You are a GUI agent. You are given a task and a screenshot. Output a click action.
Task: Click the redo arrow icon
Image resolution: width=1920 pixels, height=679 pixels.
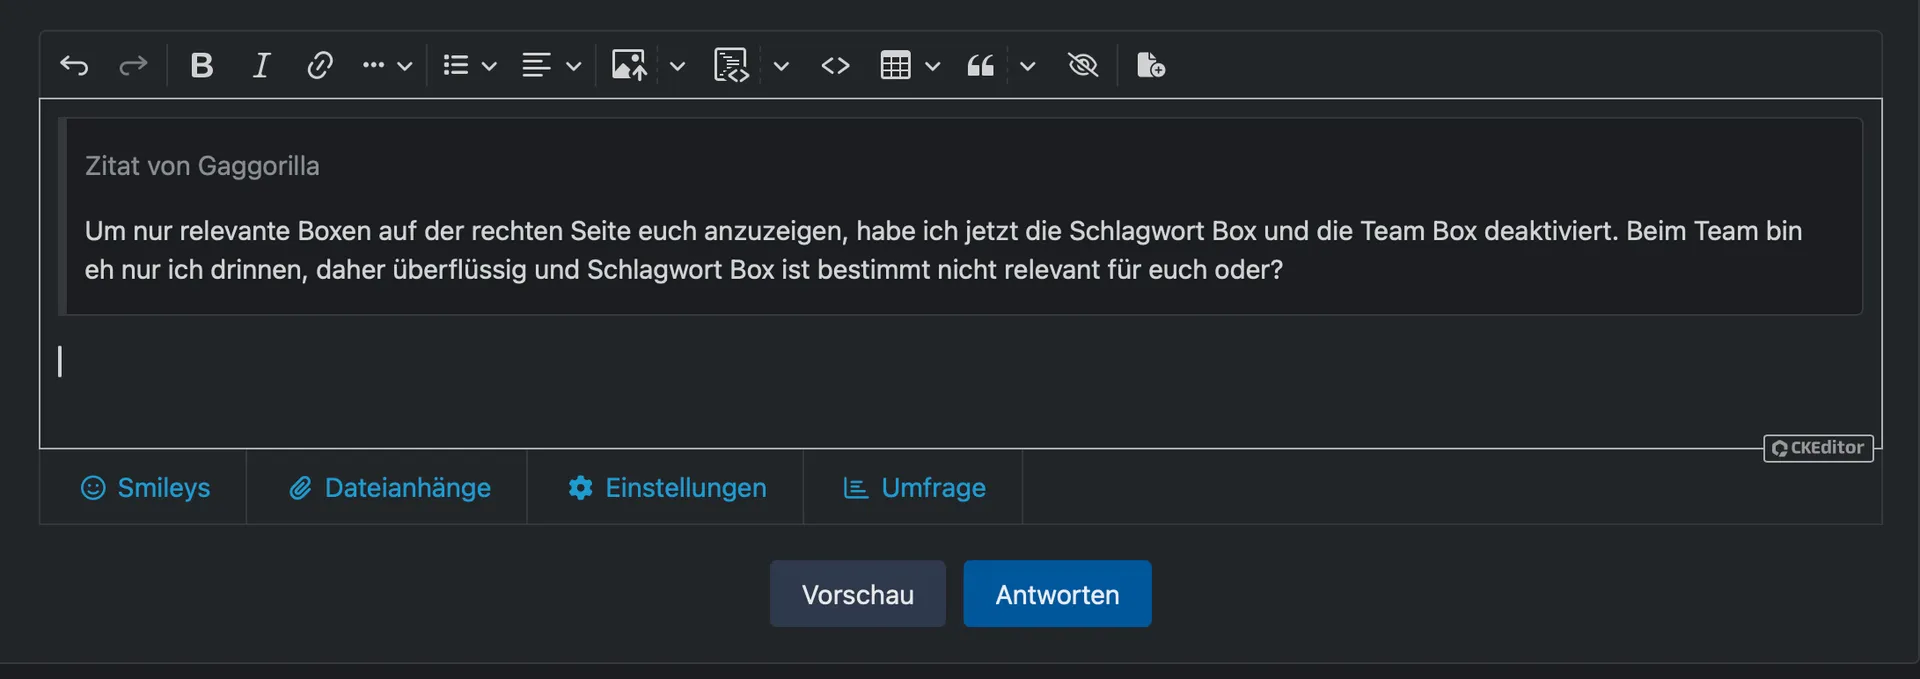pyautogui.click(x=133, y=66)
